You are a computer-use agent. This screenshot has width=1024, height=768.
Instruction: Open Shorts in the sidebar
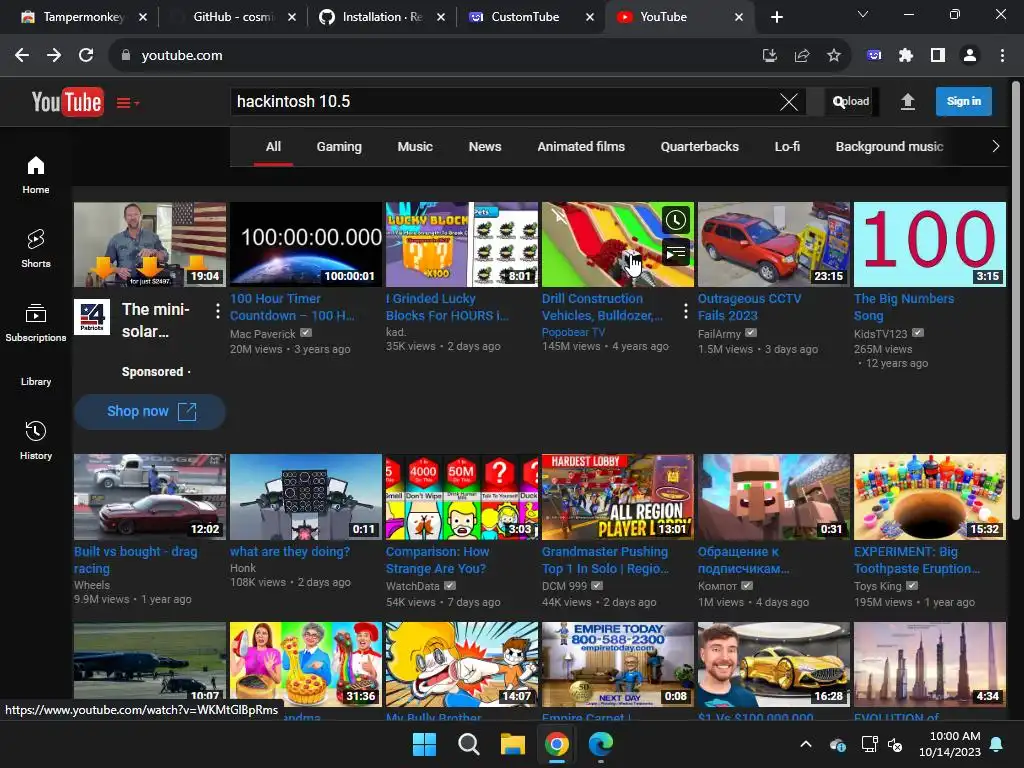pyautogui.click(x=36, y=249)
